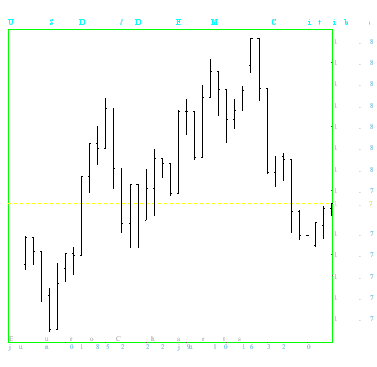Click the "jul" date label on time axis

185,347
